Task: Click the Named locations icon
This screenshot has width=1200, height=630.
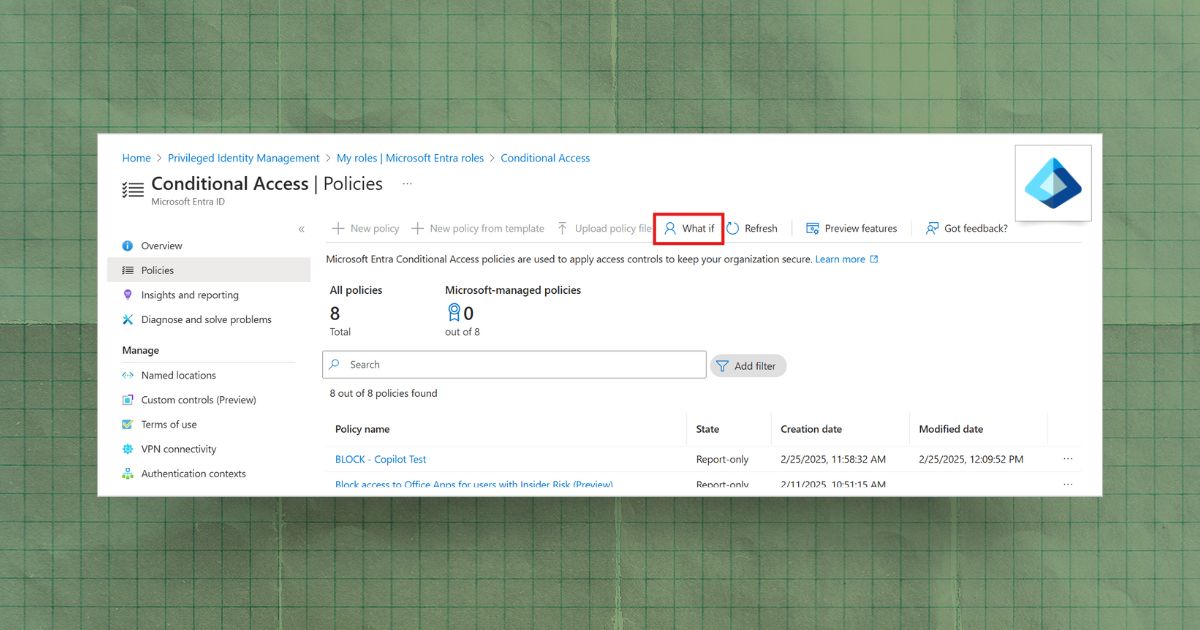Action: click(127, 375)
